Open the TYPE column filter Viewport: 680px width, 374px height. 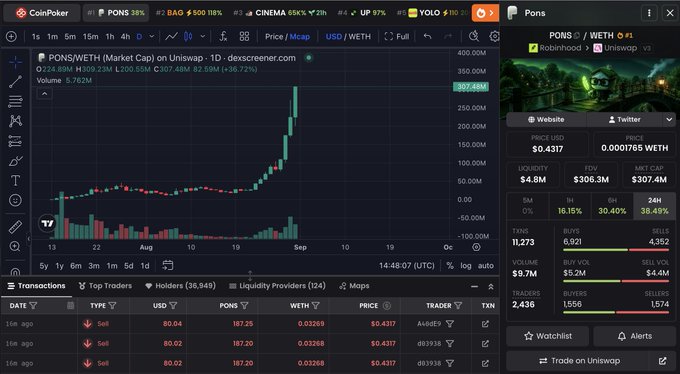(112, 305)
